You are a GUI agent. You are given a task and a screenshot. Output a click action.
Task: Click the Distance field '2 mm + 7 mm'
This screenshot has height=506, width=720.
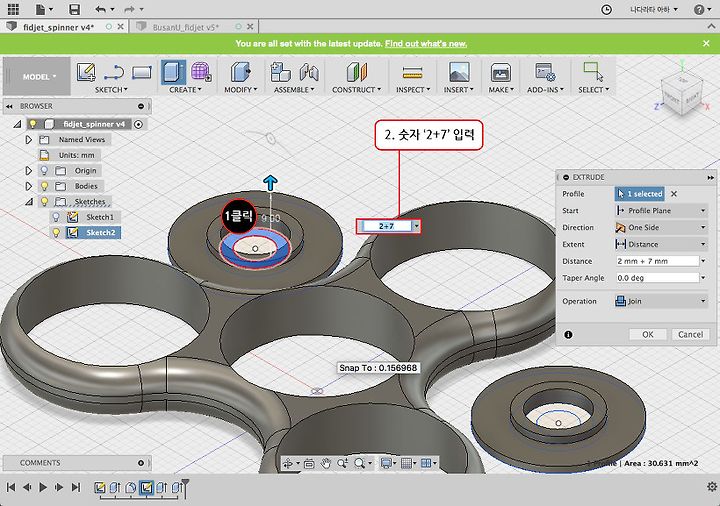coord(657,261)
